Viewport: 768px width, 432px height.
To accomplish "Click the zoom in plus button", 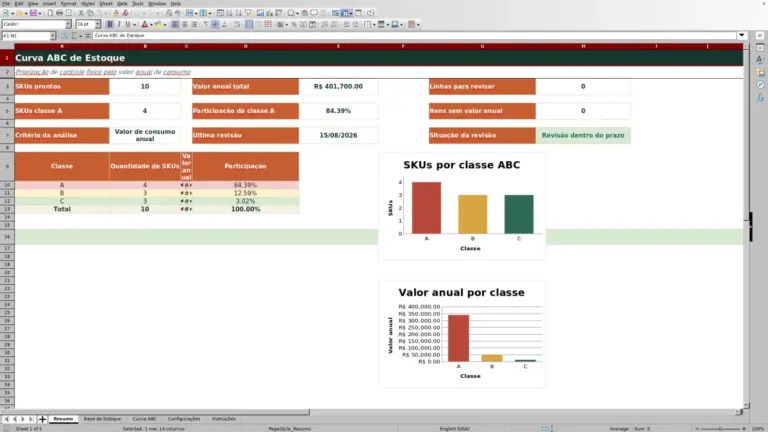I will coord(744,429).
